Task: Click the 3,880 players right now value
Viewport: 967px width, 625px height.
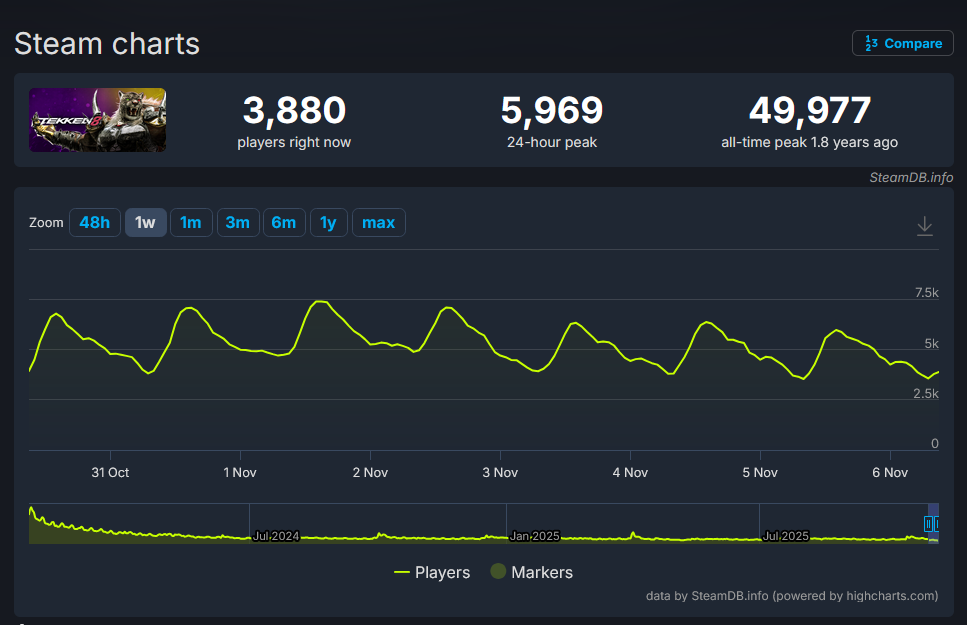Action: click(294, 110)
